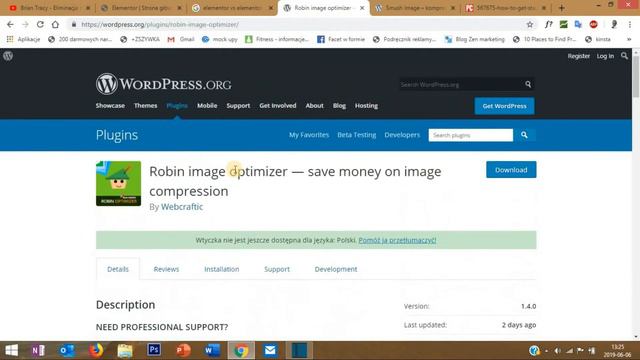Screen dimensions: 640x360
Task: Open a new browser tab with plus
Action: click(x=562, y=8)
